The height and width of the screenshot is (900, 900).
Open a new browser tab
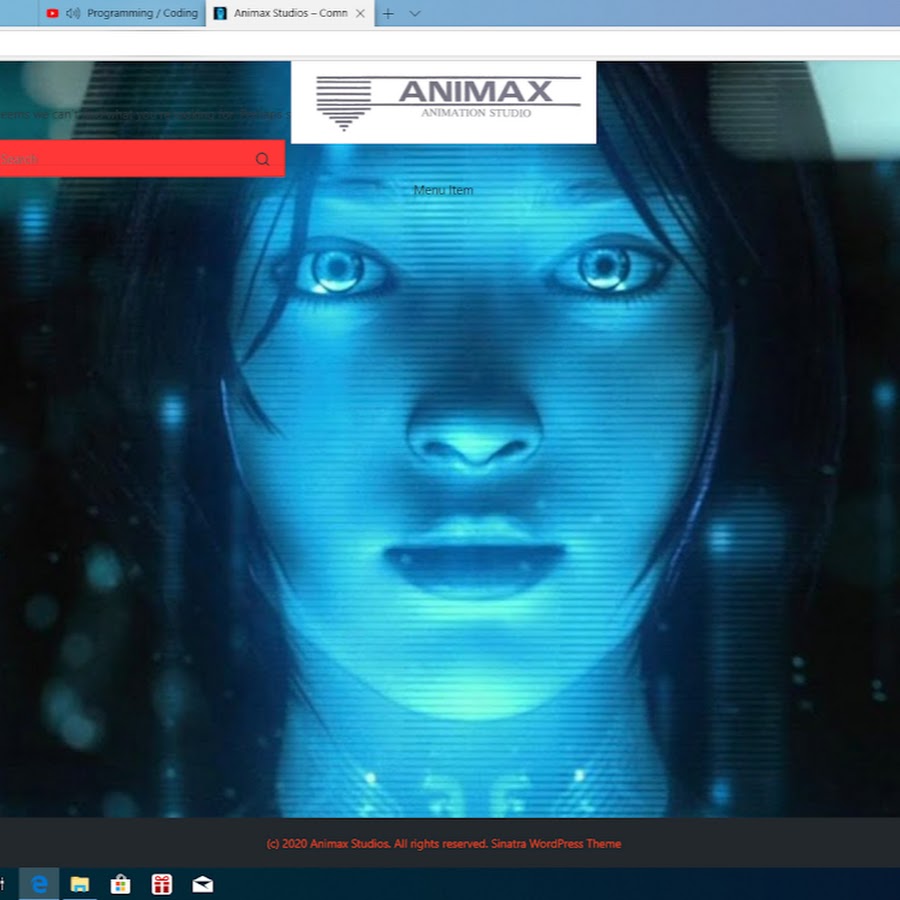click(x=388, y=13)
